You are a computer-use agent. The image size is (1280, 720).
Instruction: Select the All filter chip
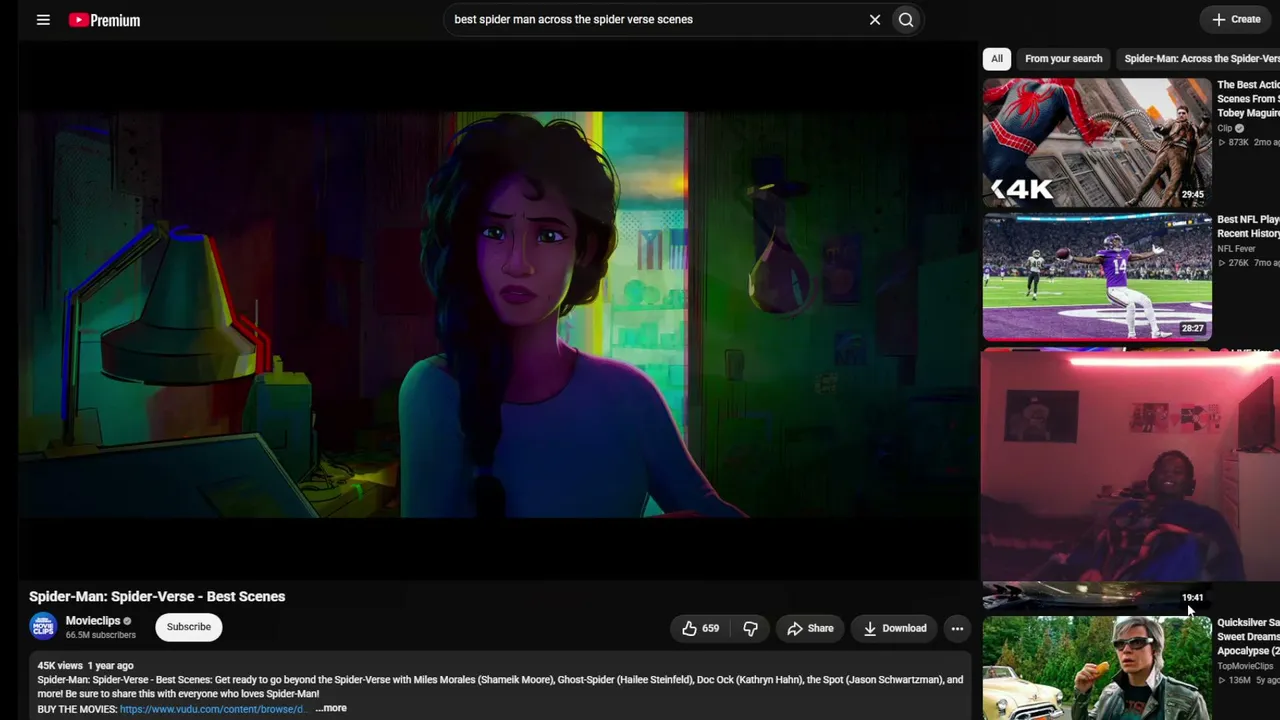(997, 59)
